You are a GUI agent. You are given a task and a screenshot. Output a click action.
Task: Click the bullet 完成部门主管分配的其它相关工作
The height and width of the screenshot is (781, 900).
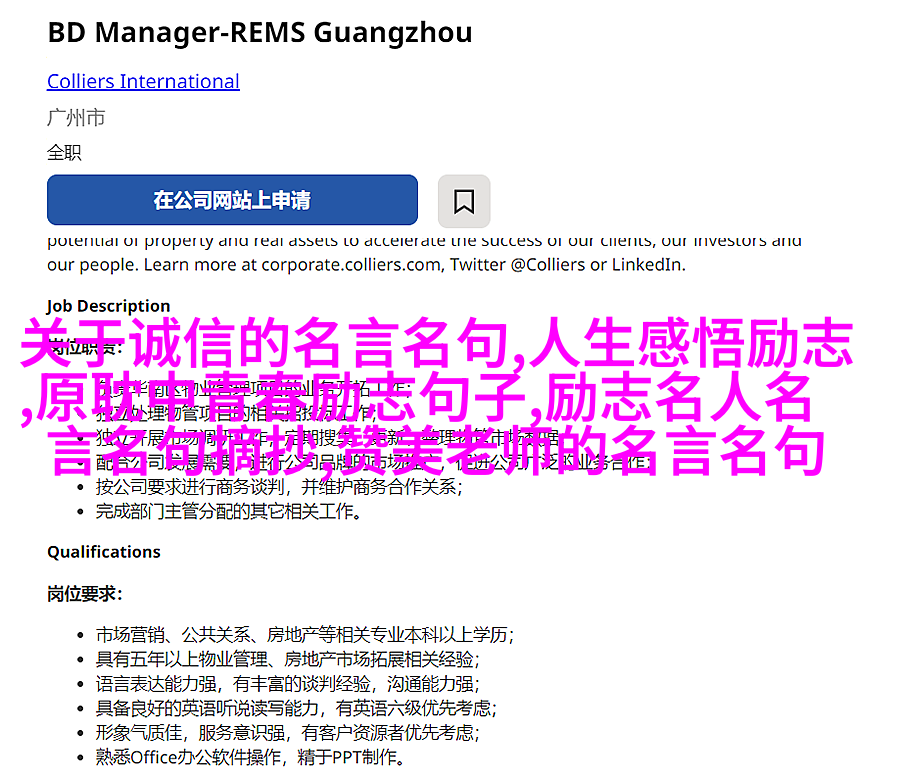click(228, 511)
